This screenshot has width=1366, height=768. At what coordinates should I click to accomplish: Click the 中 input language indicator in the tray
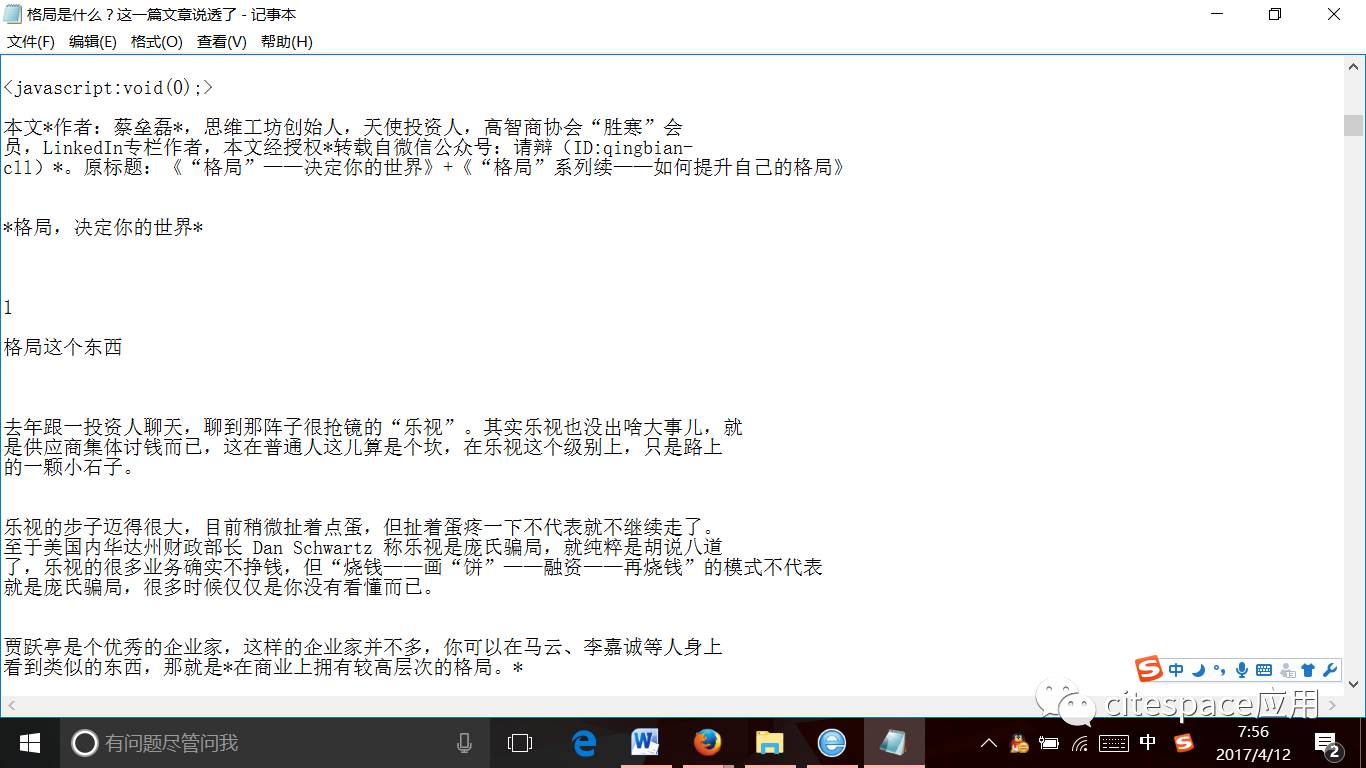click(1148, 742)
